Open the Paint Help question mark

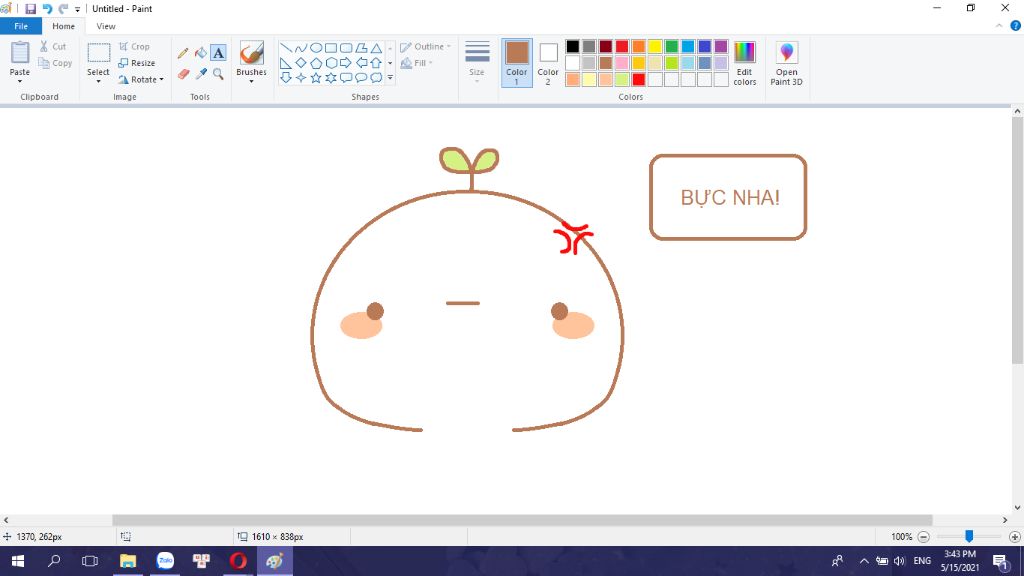tap(1016, 26)
